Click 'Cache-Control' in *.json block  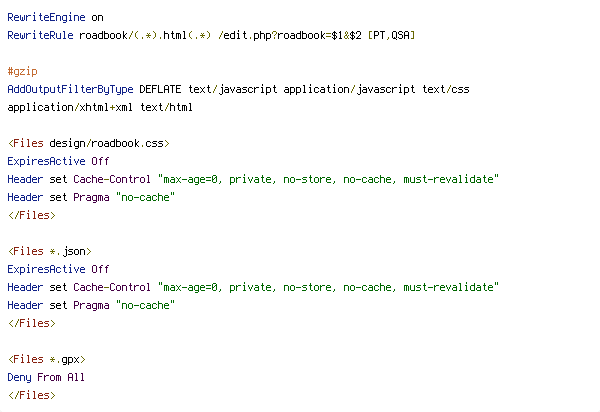coord(112,287)
